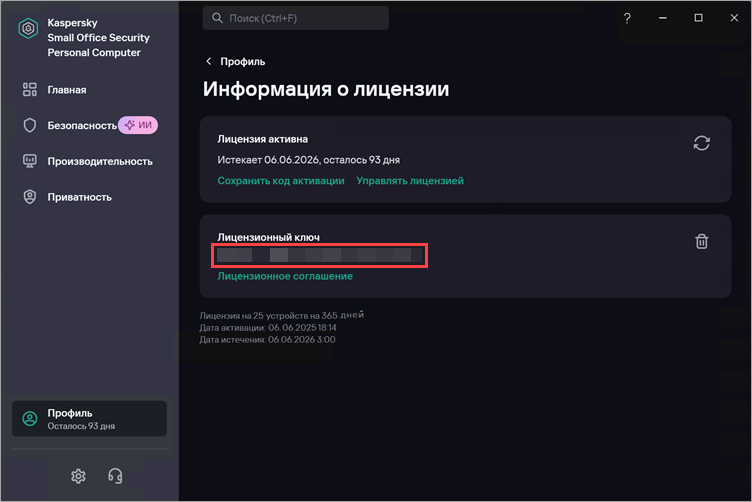The height and width of the screenshot is (502, 752).
Task: Click the text Лицензия активна
Action: (x=262, y=139)
